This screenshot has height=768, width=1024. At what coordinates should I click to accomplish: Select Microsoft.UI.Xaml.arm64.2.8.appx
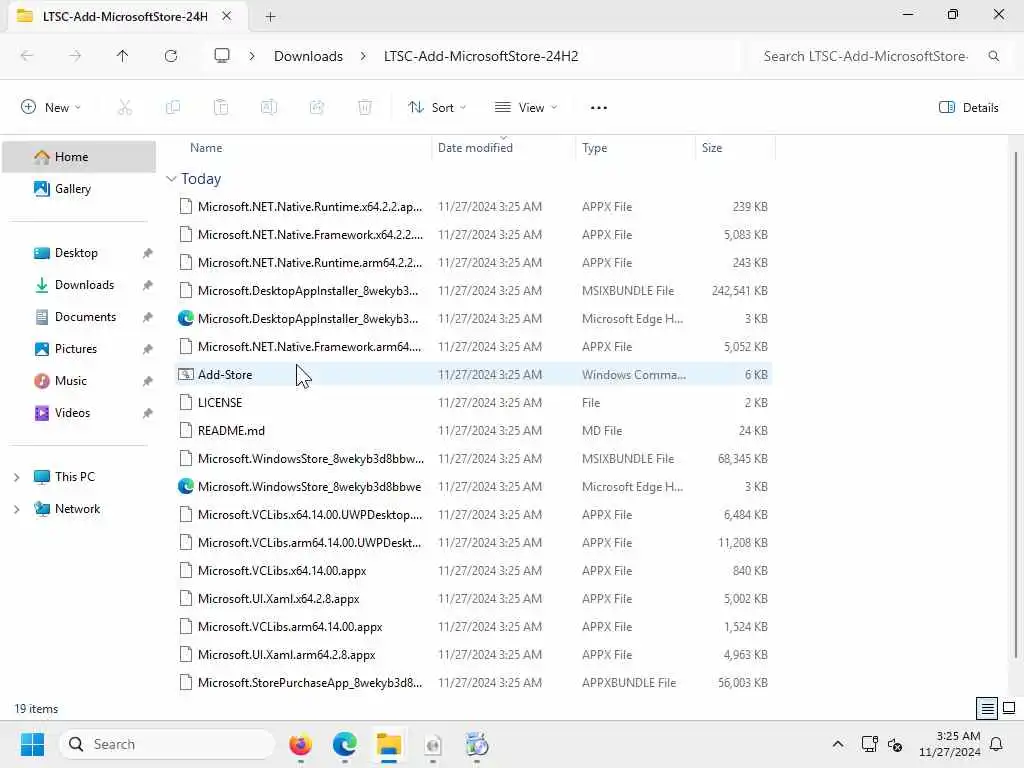point(473,654)
